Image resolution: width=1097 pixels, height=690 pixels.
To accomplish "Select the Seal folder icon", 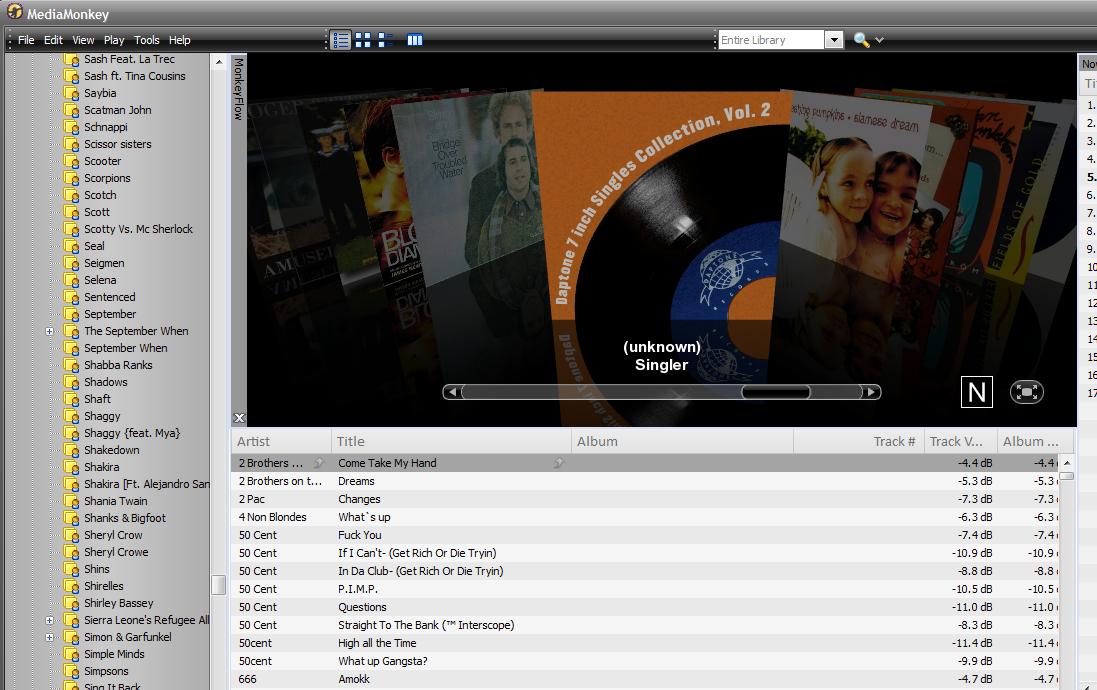I will [71, 246].
